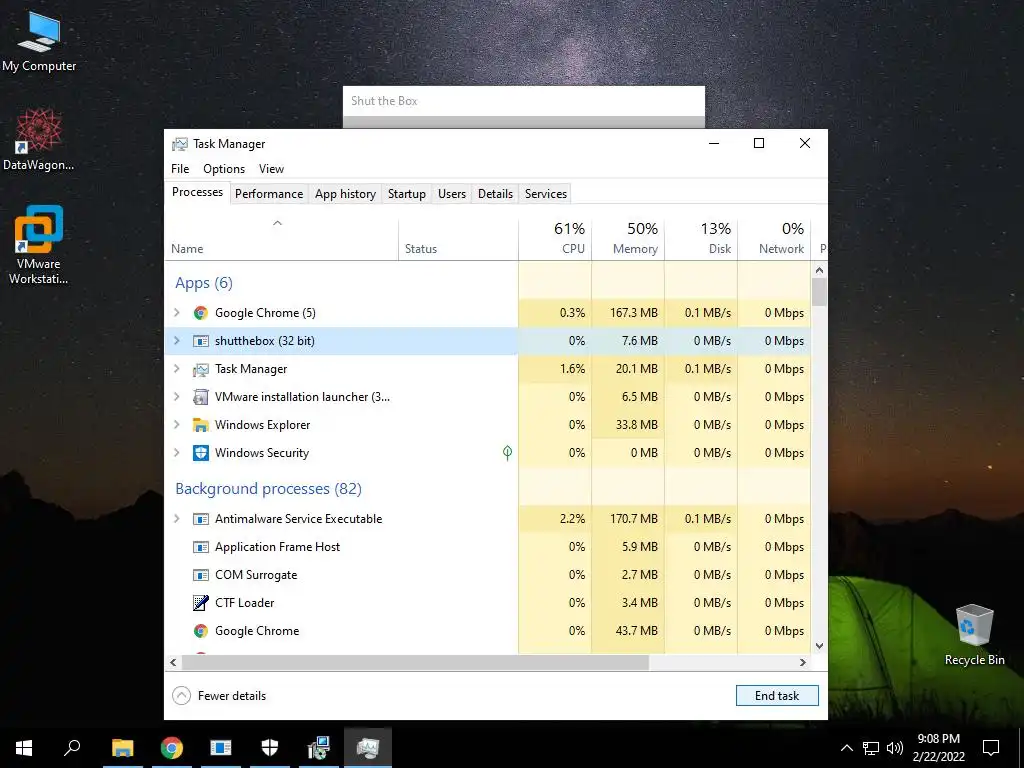1024x768 pixels.
Task: Click the Task Manager row icon in Apps
Action: click(x=200, y=369)
